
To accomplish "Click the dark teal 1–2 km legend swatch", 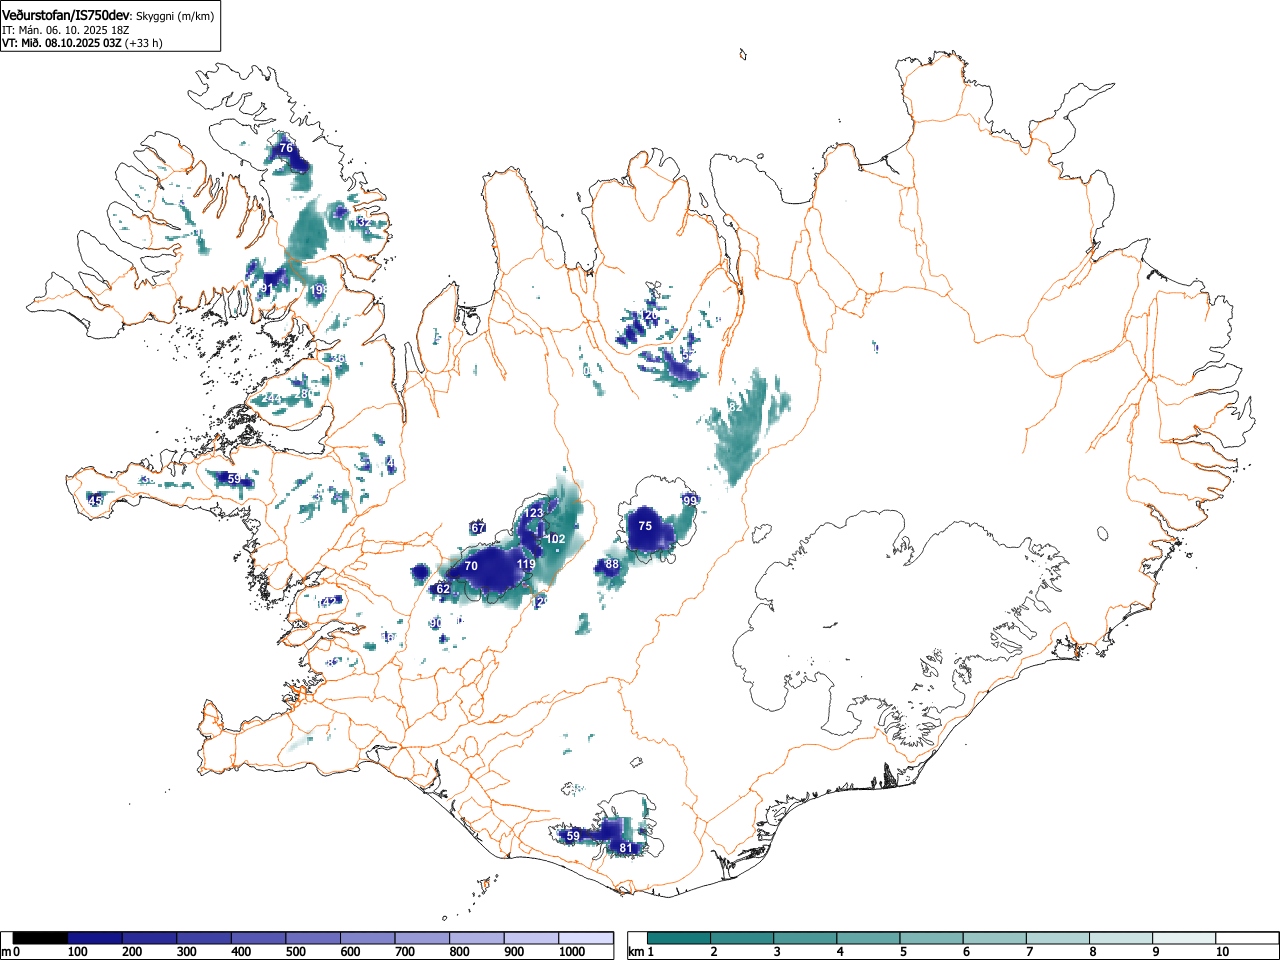I will point(679,938).
